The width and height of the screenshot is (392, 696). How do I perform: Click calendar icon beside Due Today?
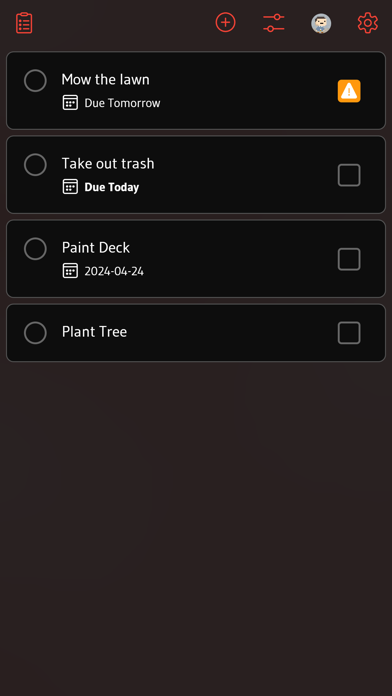(70, 186)
